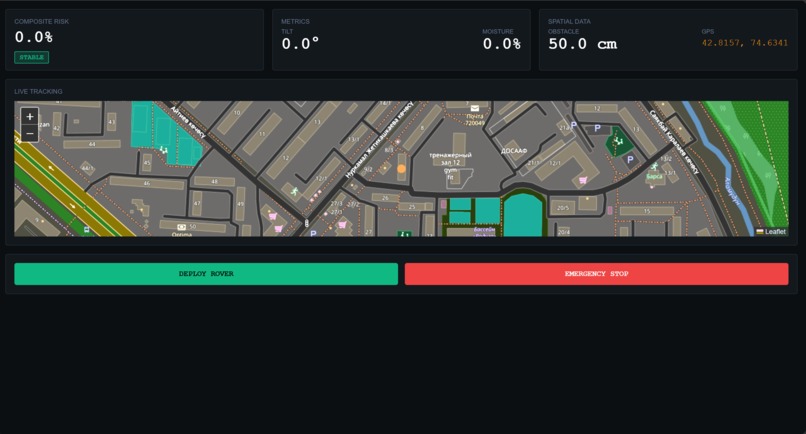The width and height of the screenshot is (806, 434).
Task: Click the green running figure above Барса
Action: click(x=654, y=167)
